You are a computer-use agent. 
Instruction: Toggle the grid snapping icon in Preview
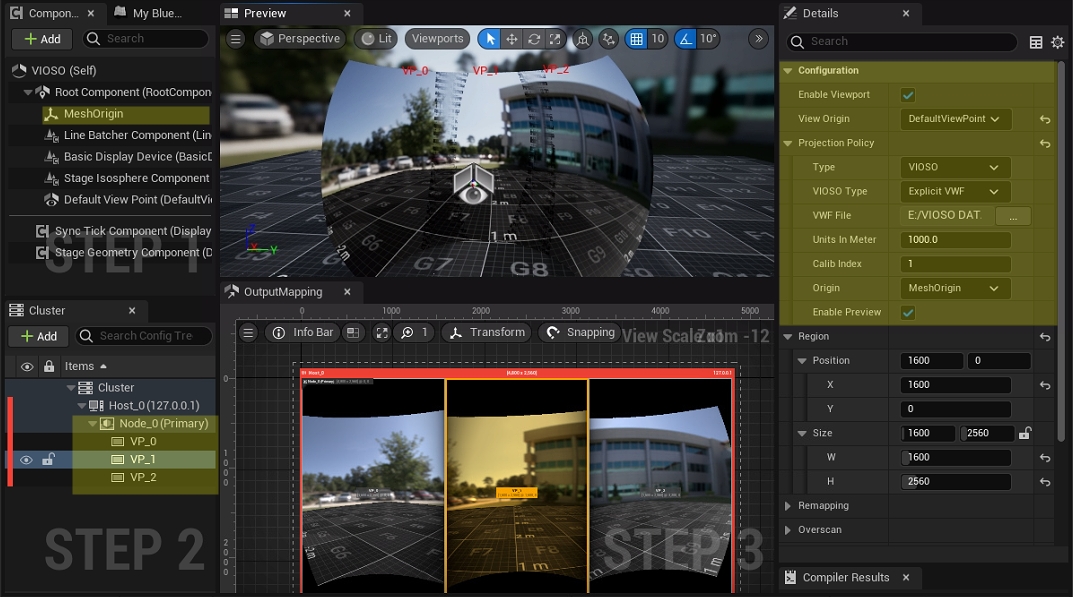click(x=637, y=38)
